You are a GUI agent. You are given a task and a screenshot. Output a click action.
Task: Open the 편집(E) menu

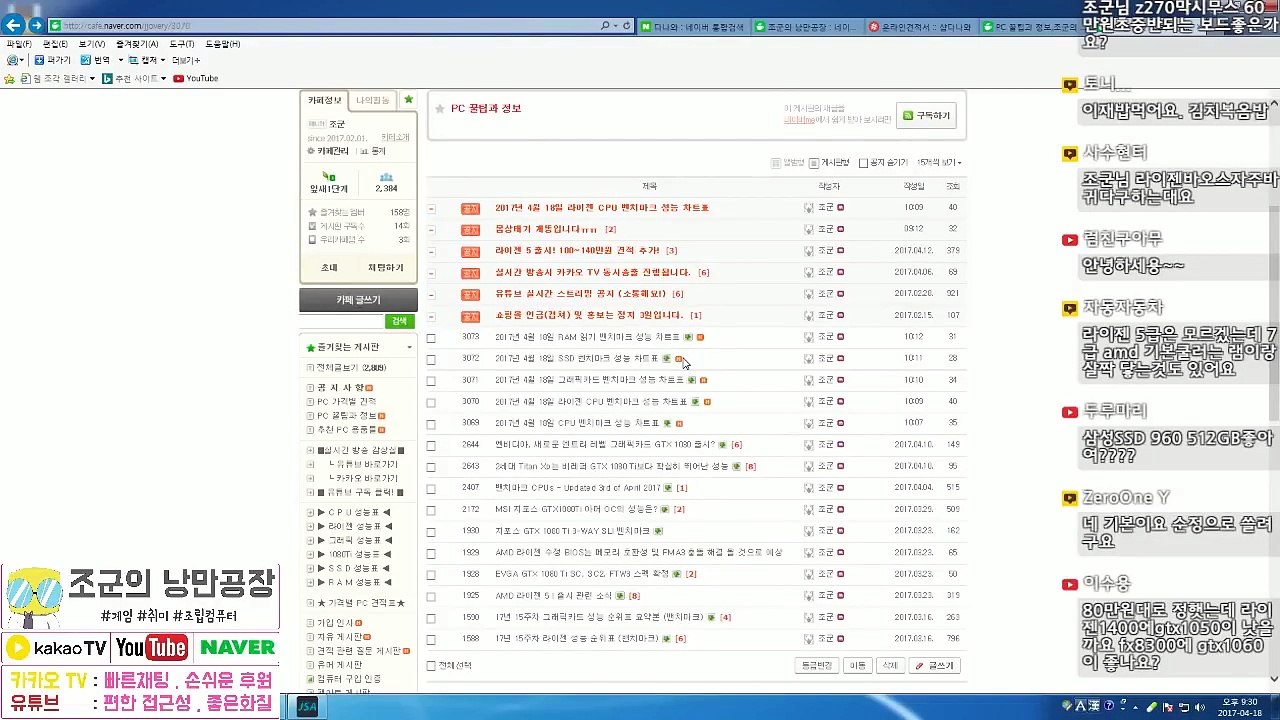(x=54, y=44)
